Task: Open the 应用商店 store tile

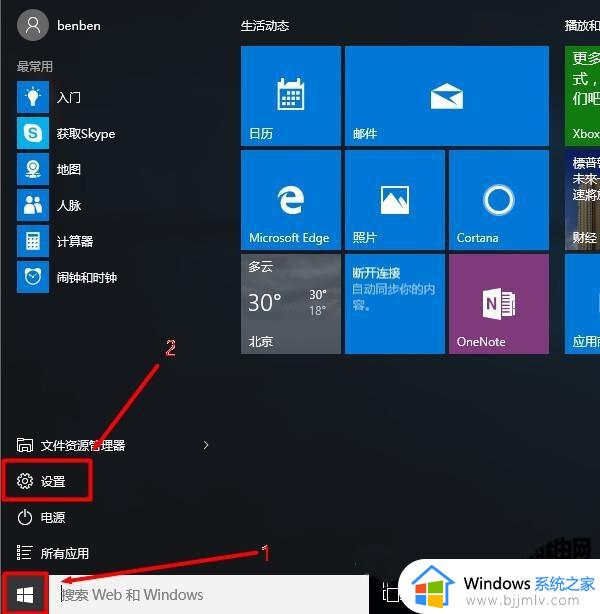Action: (582, 304)
